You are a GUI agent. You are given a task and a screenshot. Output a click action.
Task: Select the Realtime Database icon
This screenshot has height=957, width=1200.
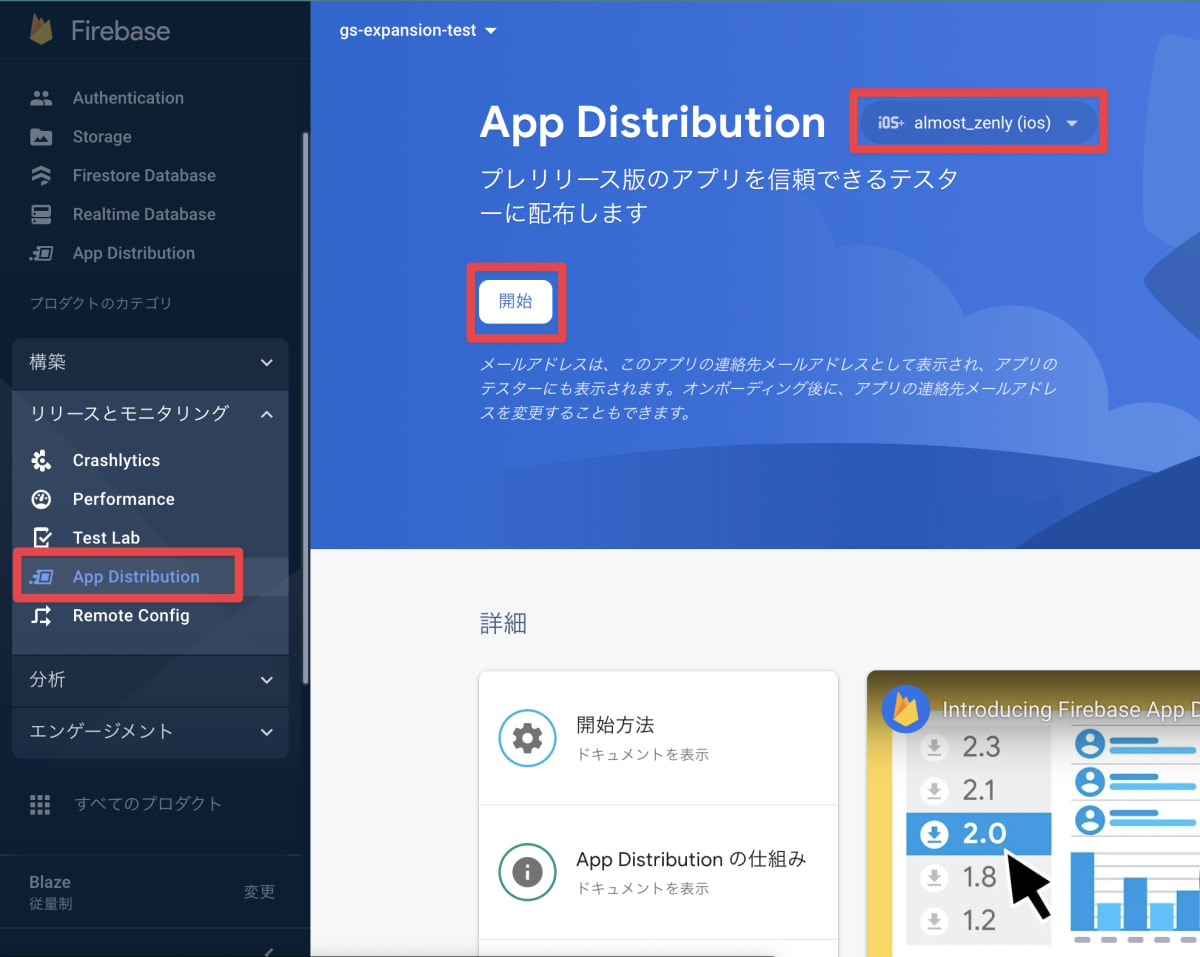coord(40,214)
